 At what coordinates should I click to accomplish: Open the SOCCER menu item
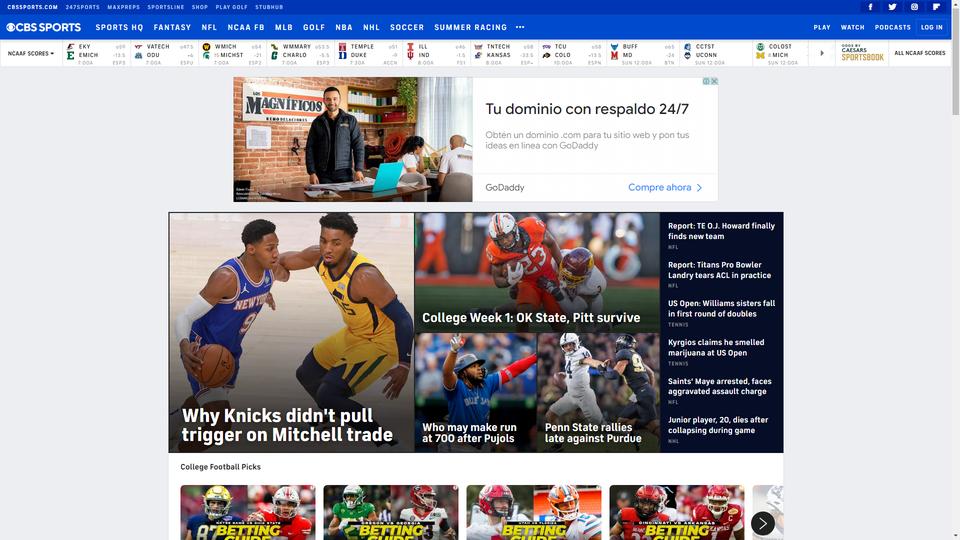tap(407, 28)
